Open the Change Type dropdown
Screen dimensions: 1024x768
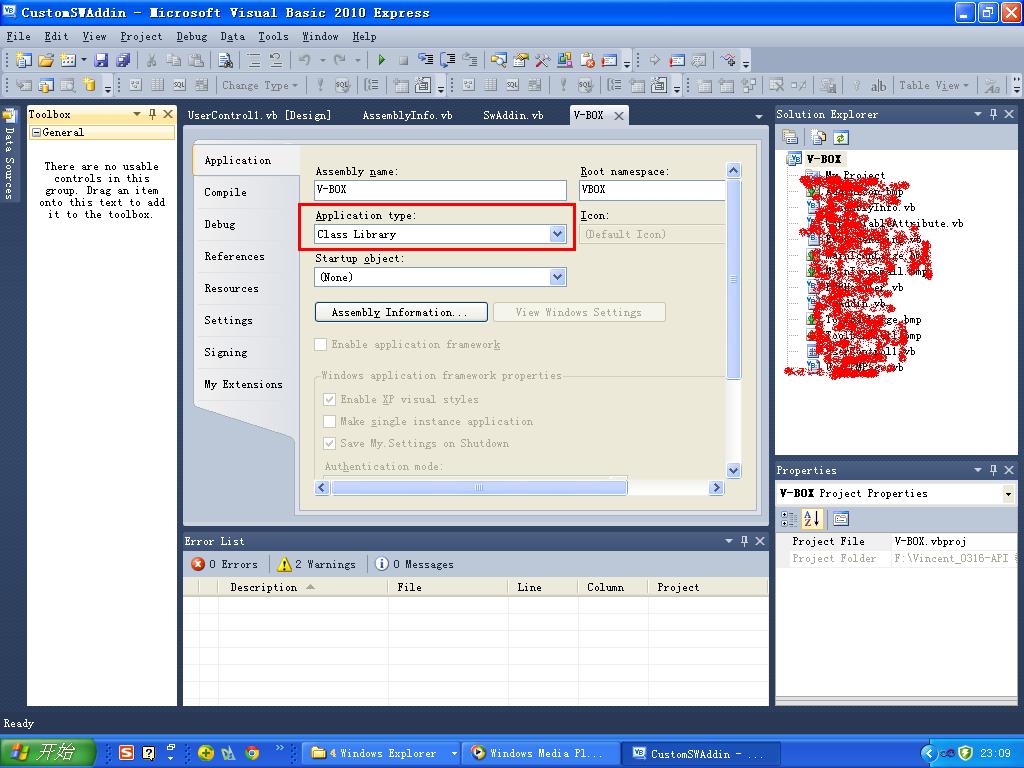tap(260, 86)
